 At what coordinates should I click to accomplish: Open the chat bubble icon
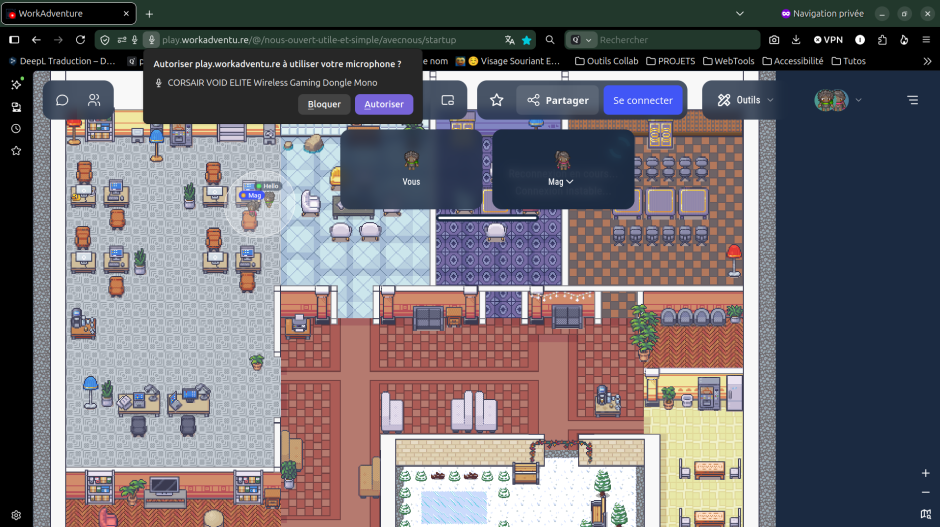(62, 100)
